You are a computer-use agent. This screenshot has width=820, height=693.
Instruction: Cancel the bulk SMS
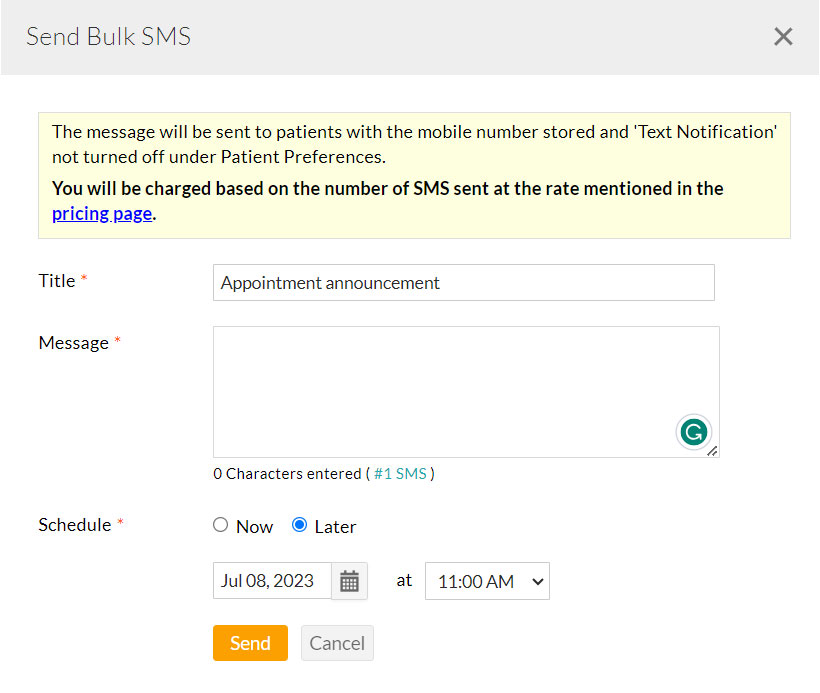[337, 643]
